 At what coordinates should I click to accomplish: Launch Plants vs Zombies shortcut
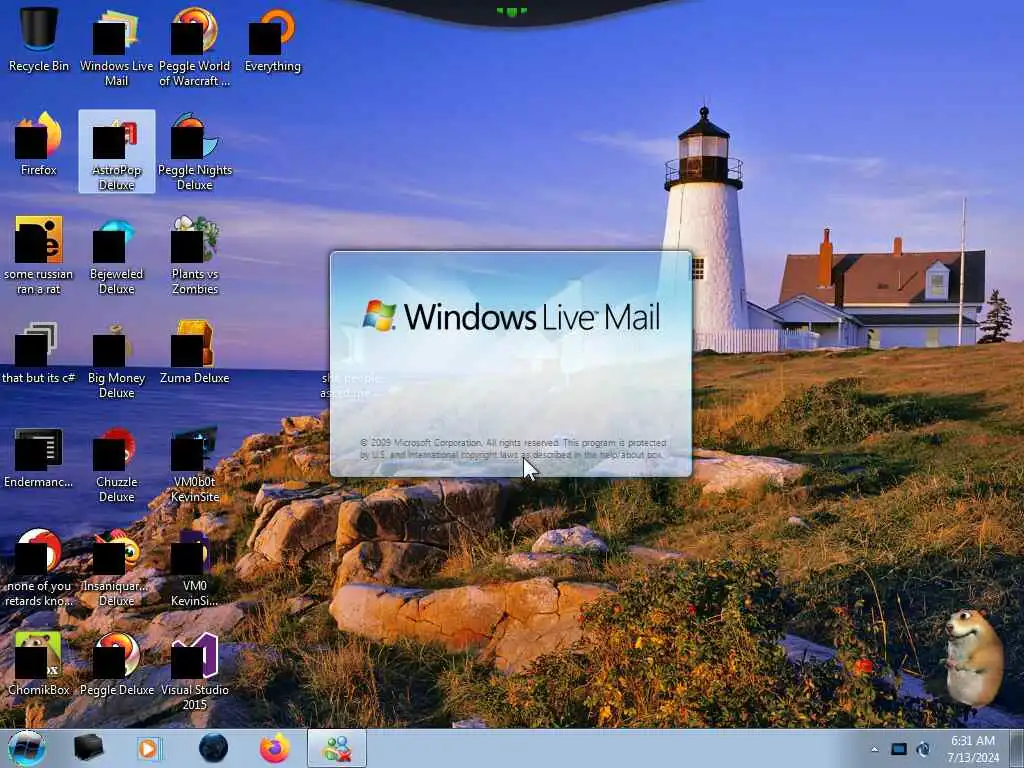tap(195, 255)
